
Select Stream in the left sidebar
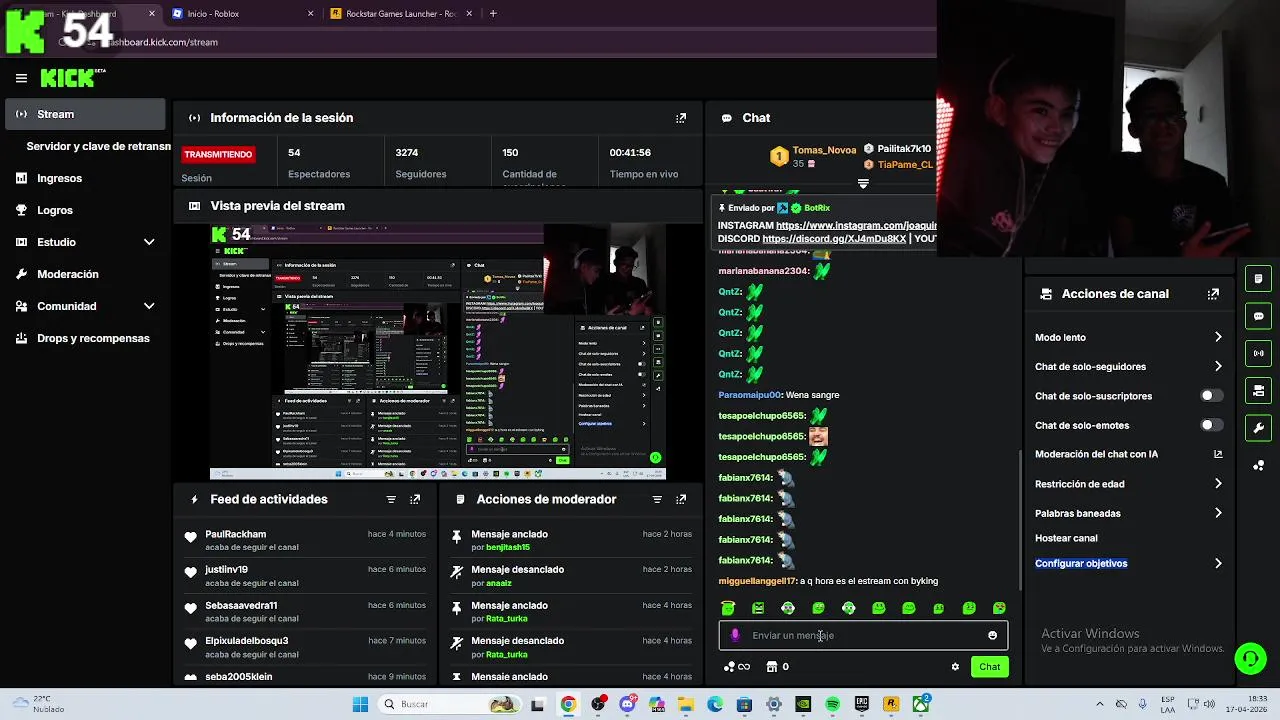(85, 114)
